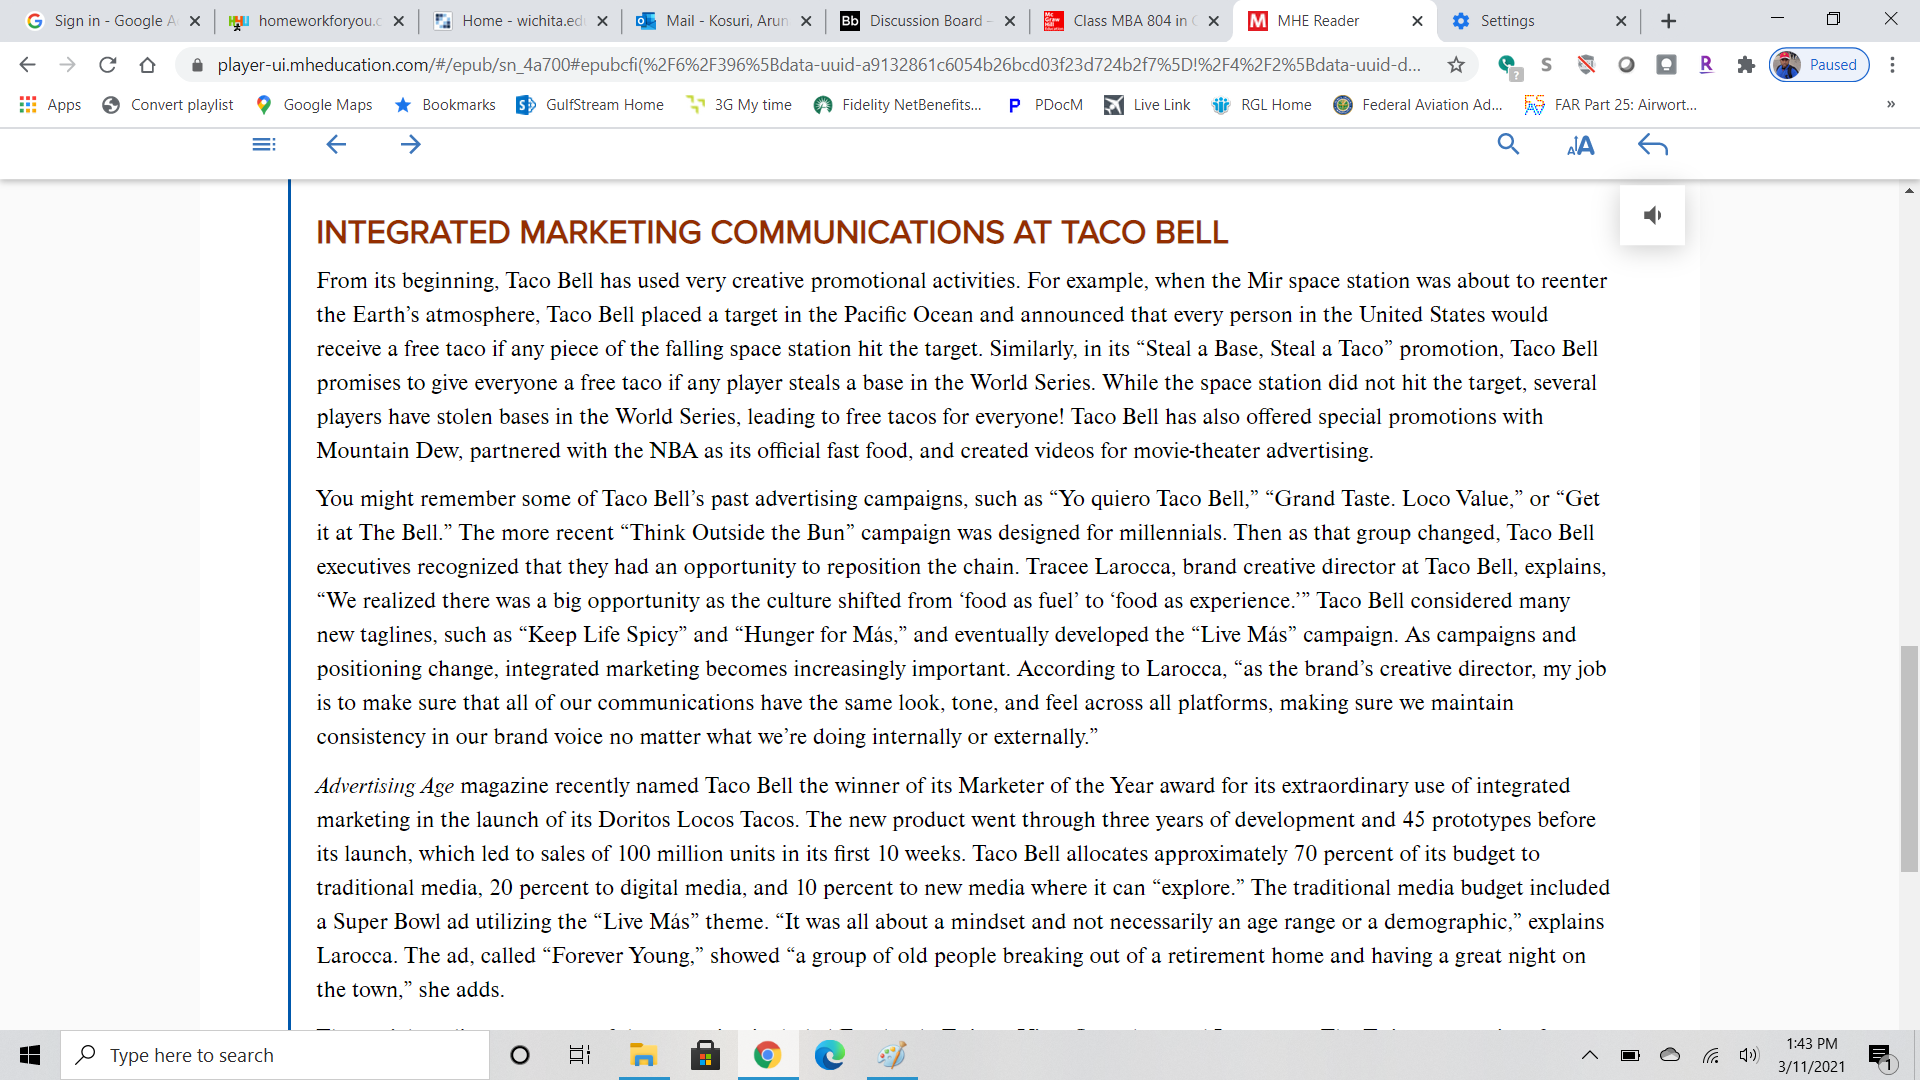The height and width of the screenshot is (1080, 1920).
Task: Open Chrome three-dot menu
Action: tap(1892, 65)
